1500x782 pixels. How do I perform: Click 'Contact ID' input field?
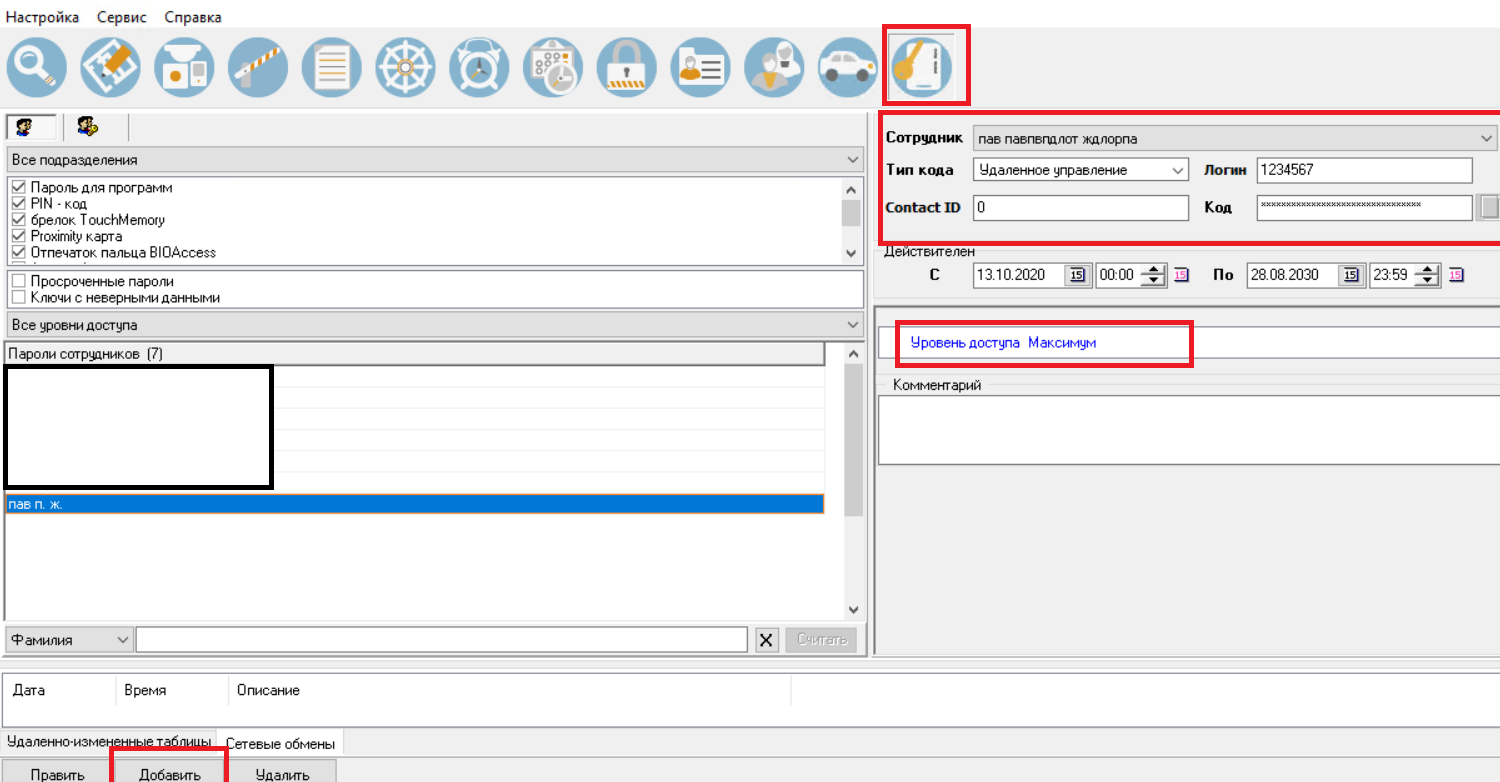click(1080, 208)
